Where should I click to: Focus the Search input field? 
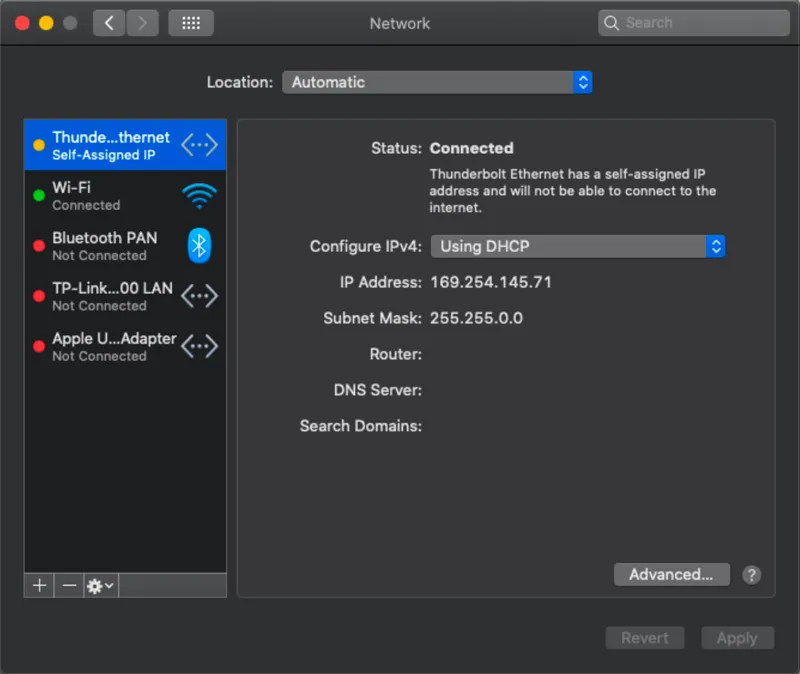tap(694, 23)
